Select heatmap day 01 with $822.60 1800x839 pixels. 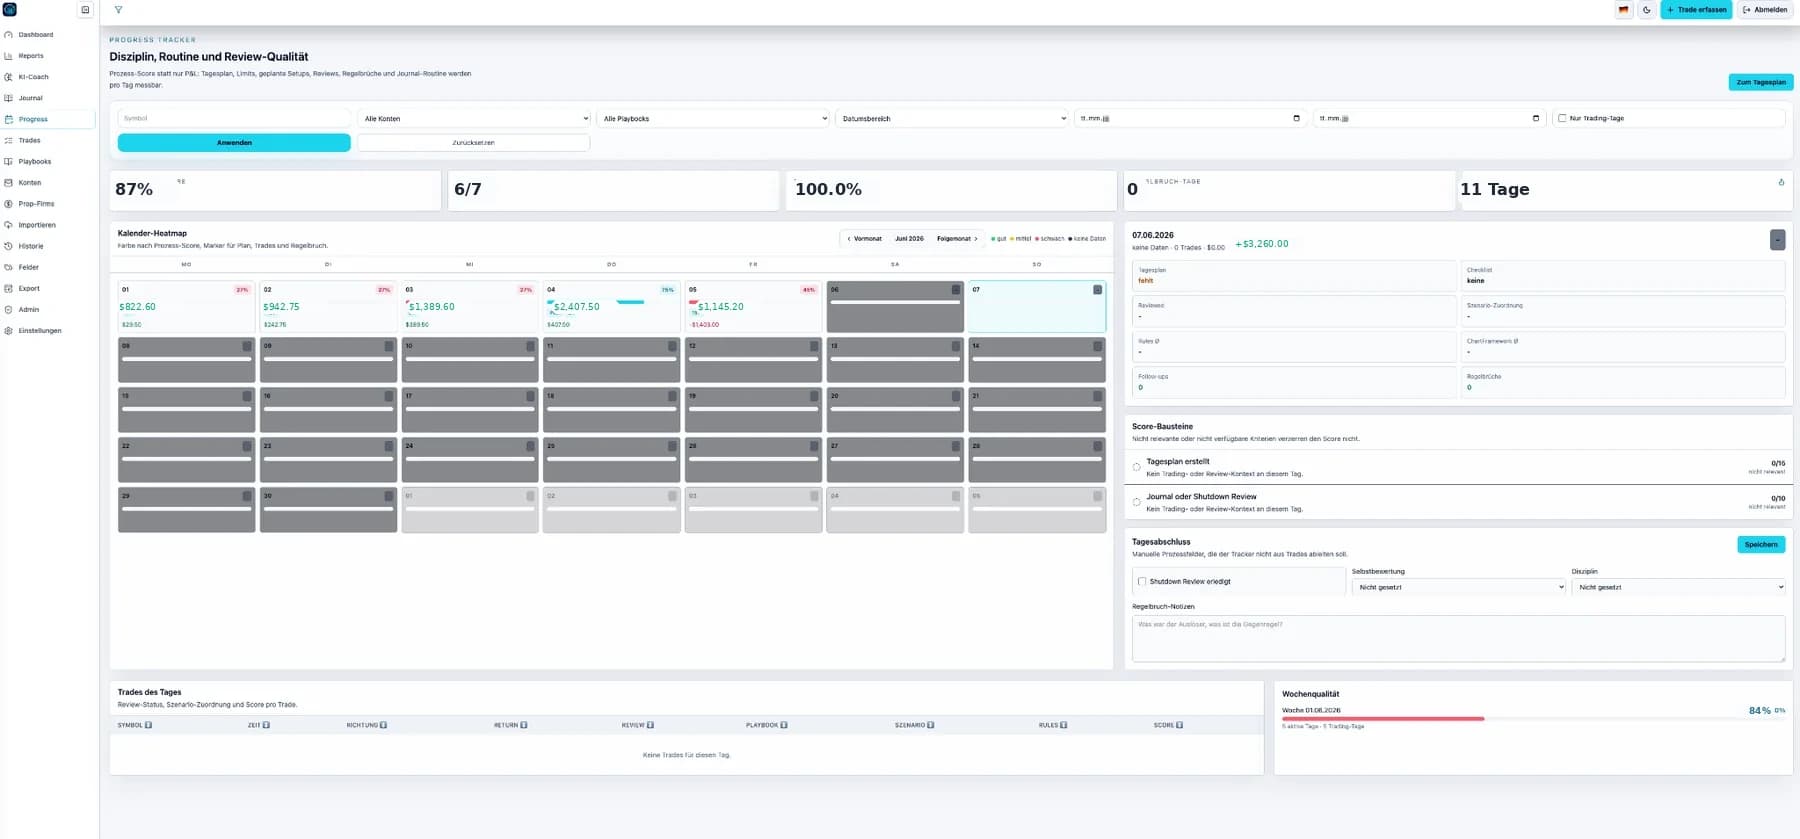click(x=186, y=306)
